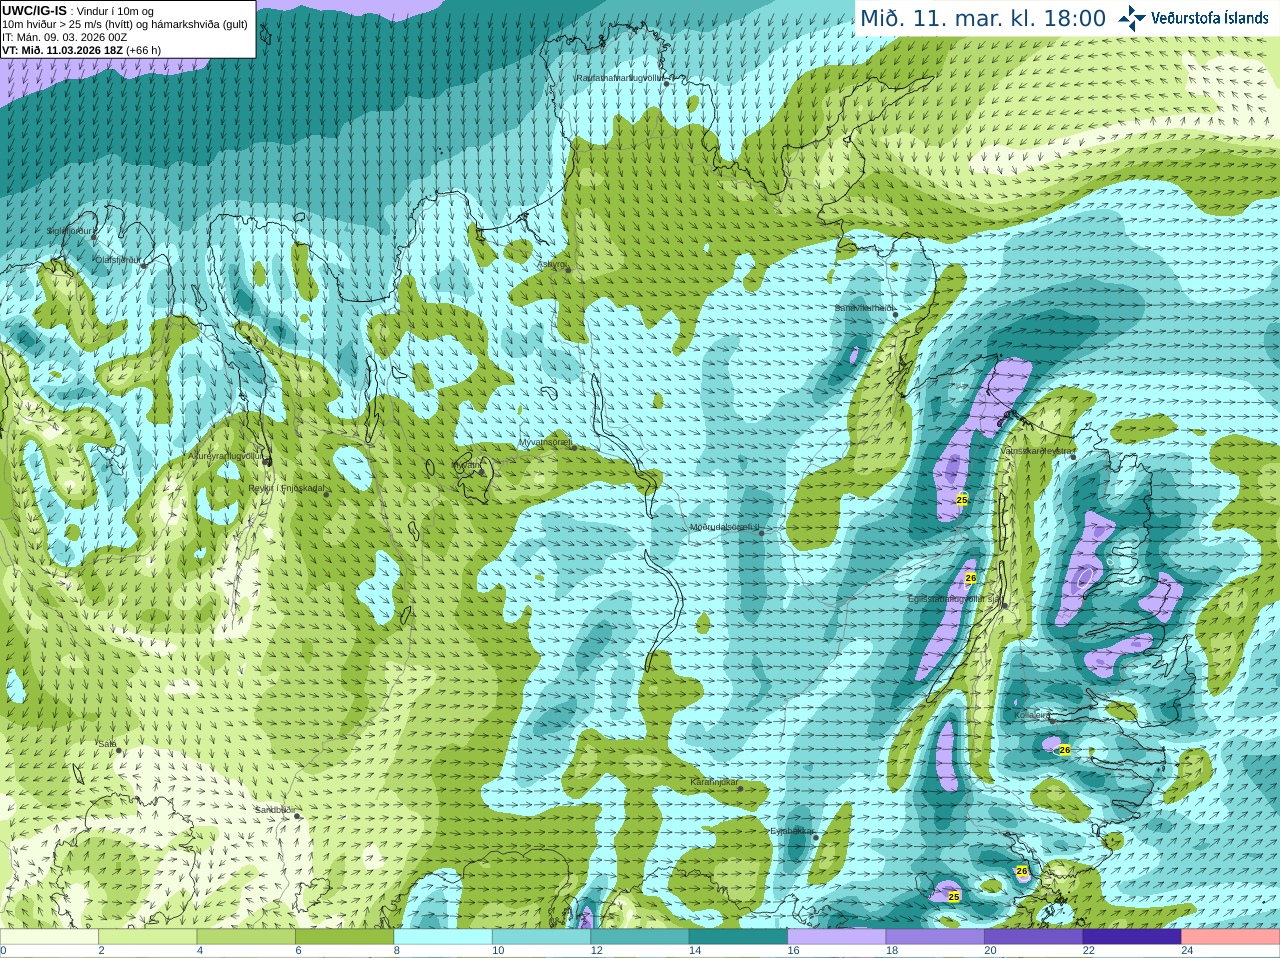Screen dimensions: 1280x958
Task: Select the 16–18 m/s legend color swatch
Action: pyautogui.click(x=837, y=937)
